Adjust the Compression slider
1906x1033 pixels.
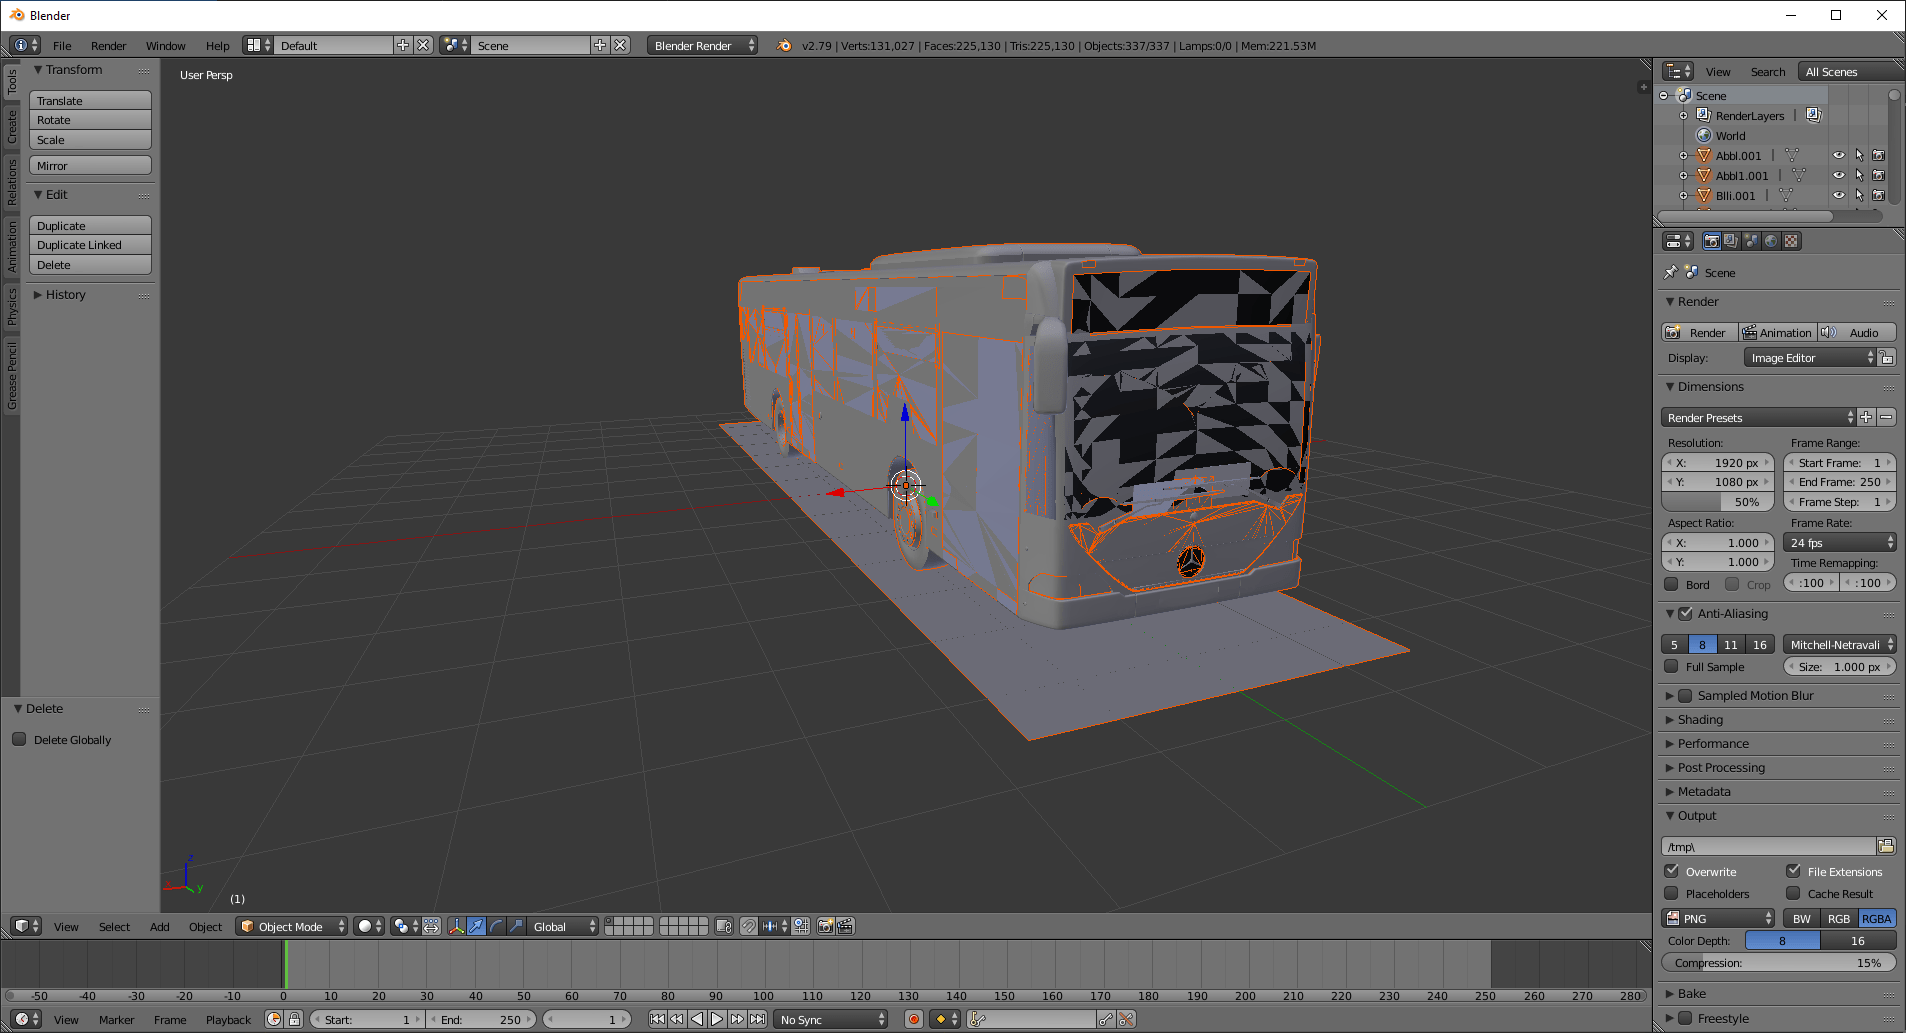pyautogui.click(x=1779, y=963)
